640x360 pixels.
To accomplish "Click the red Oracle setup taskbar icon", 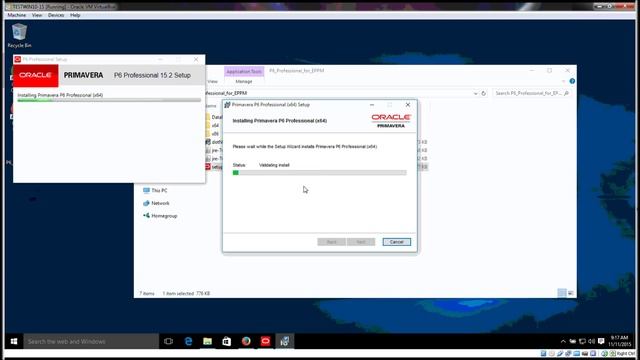I will 265,341.
